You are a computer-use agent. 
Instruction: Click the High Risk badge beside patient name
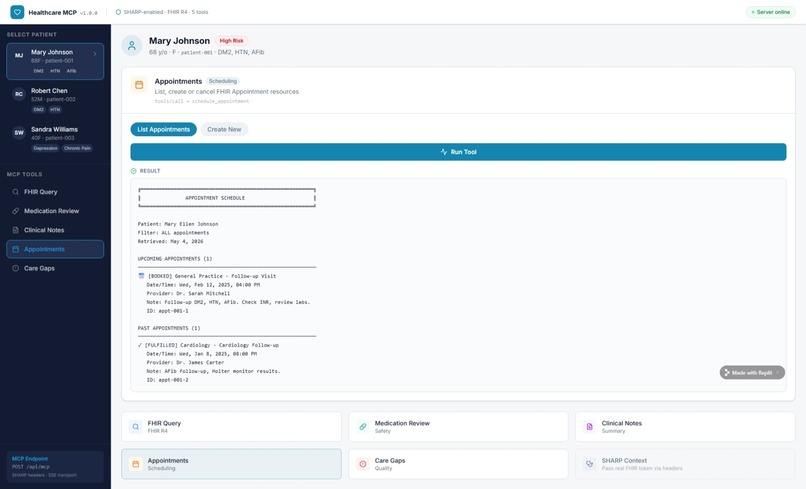[231, 41]
